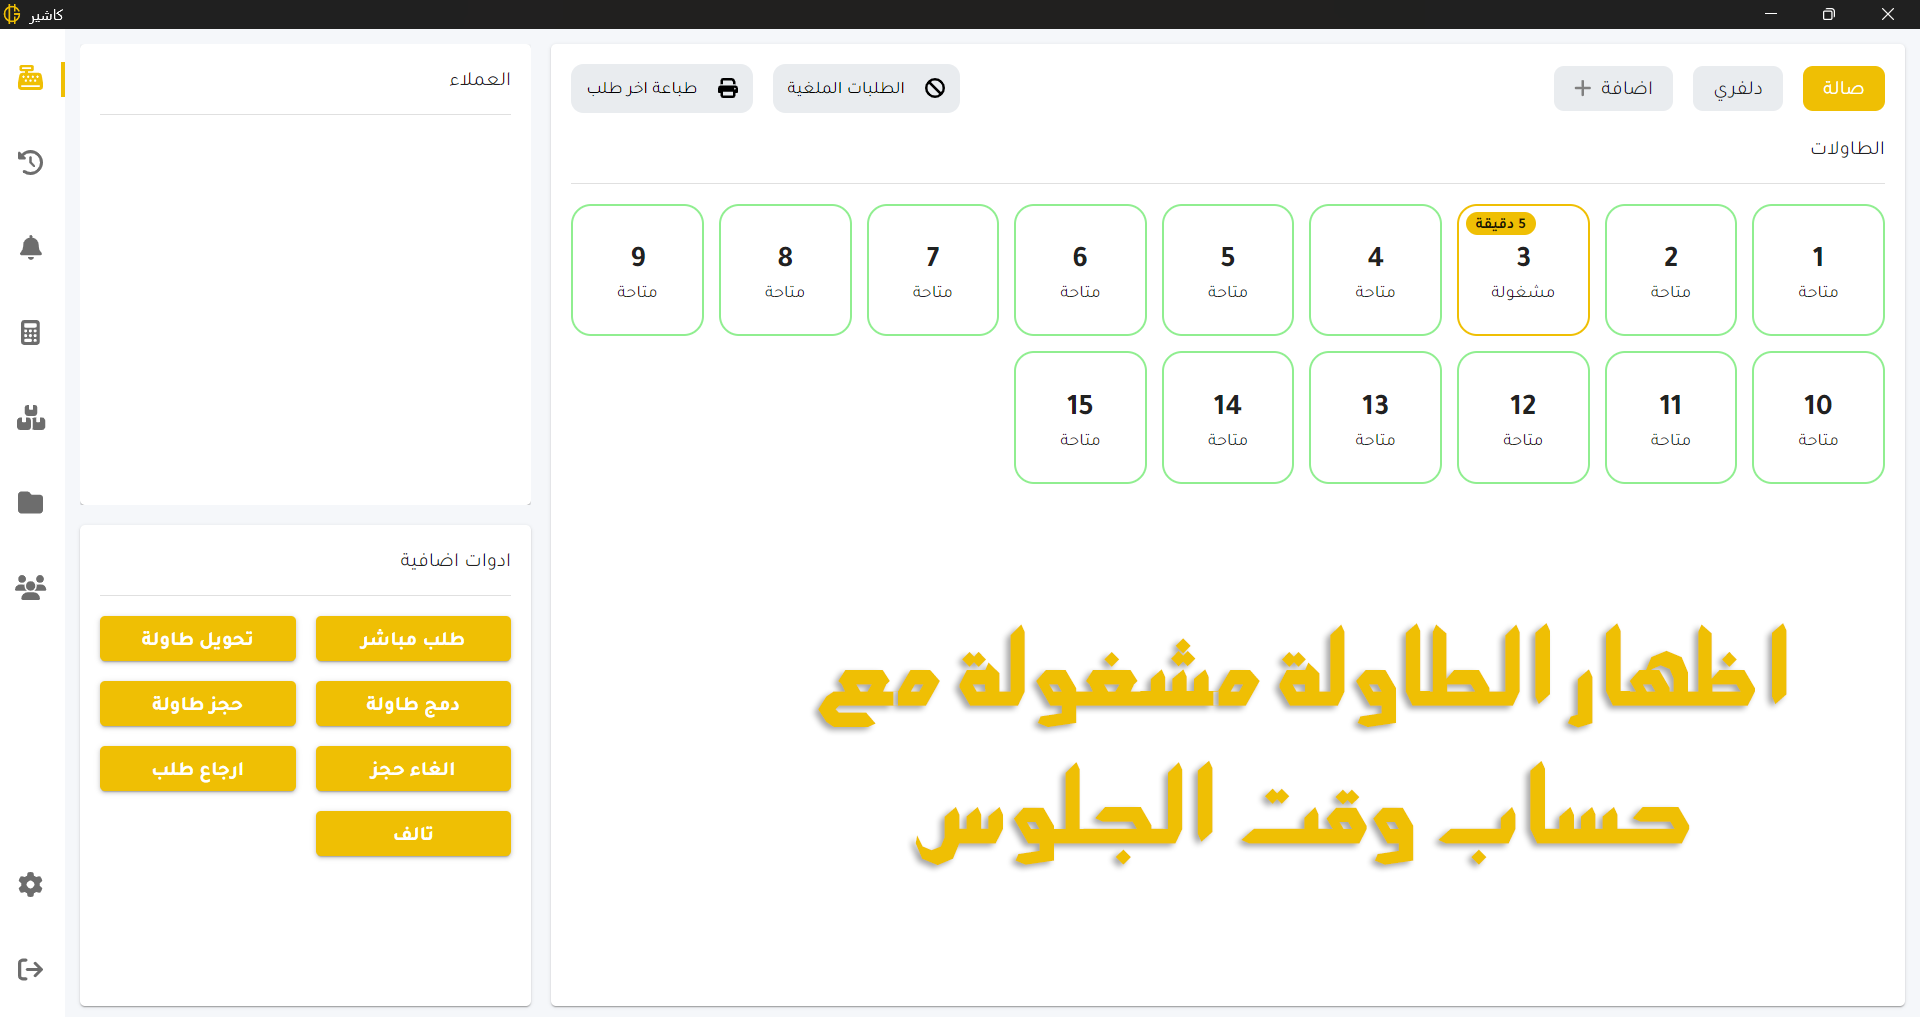The width and height of the screenshot is (1920, 1017).
Task: Switch to the صالة tab
Action: (1842, 88)
